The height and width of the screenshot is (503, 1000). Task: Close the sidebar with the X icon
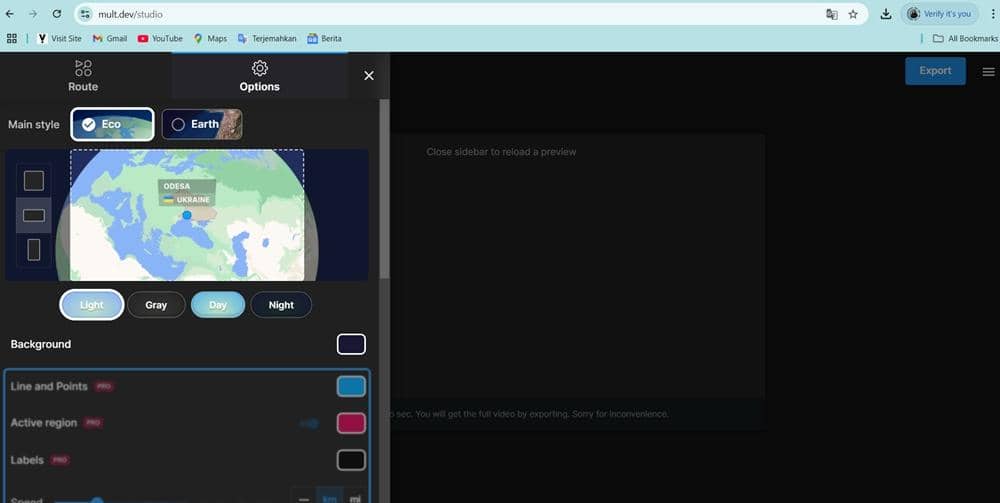click(x=369, y=76)
